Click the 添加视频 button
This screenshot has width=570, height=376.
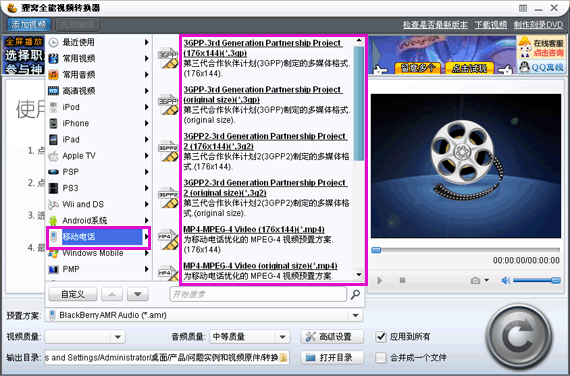point(29,25)
